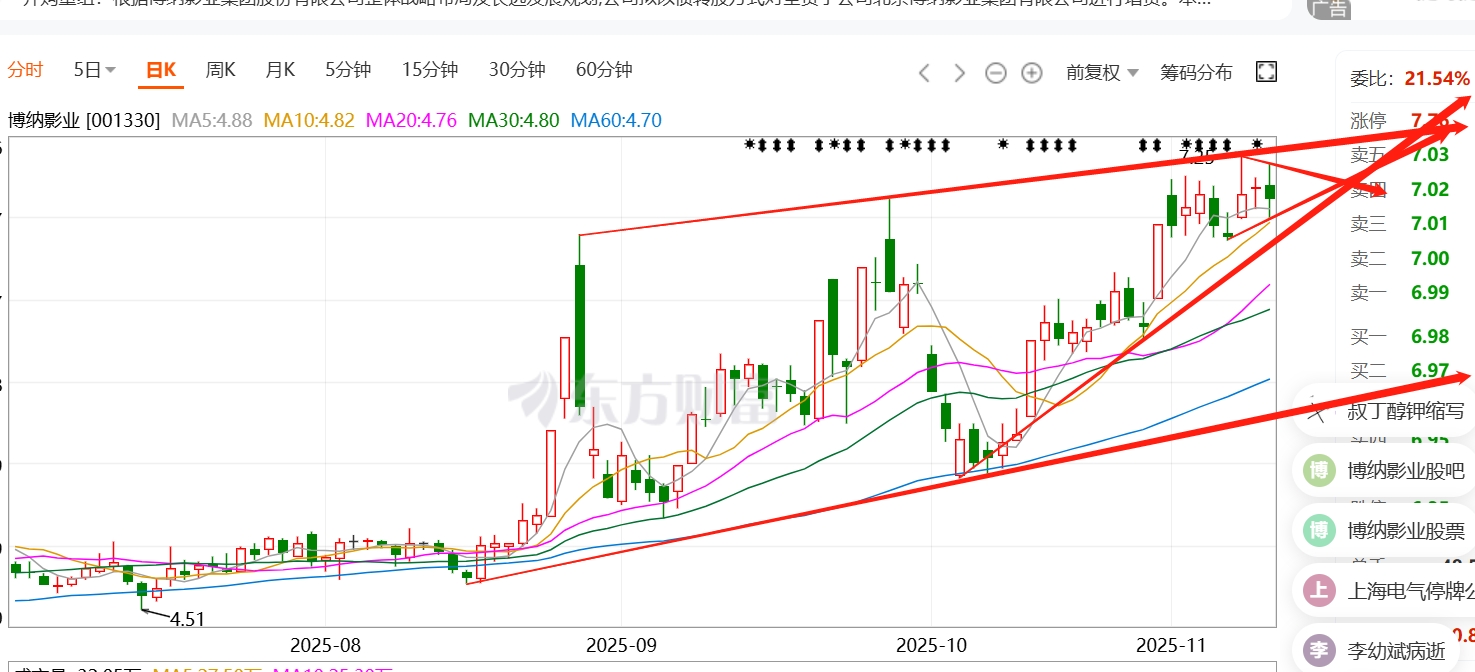Viewport: 1475px width, 672px height.
Task: Click the 博纳影业 [001330] stock title
Action: click(x=84, y=121)
